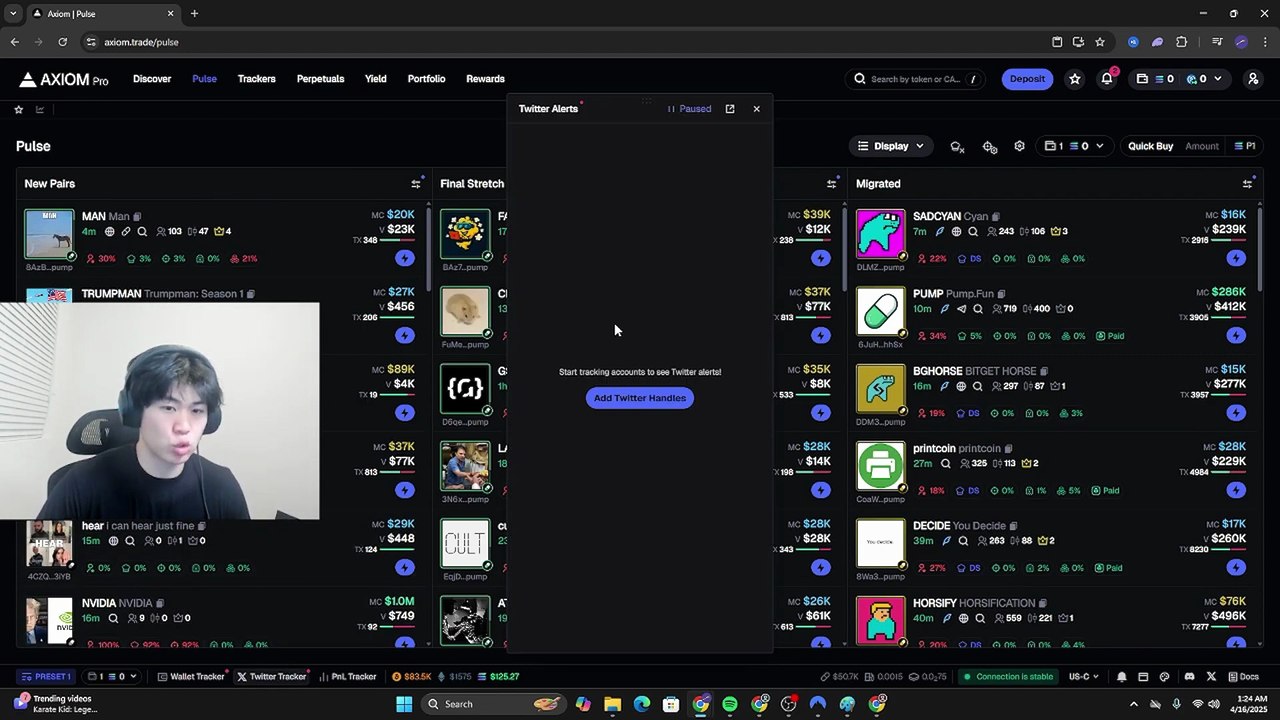1280x720 pixels.
Task: Expand the Pulse wallet selector dropdown
Action: [1074, 146]
